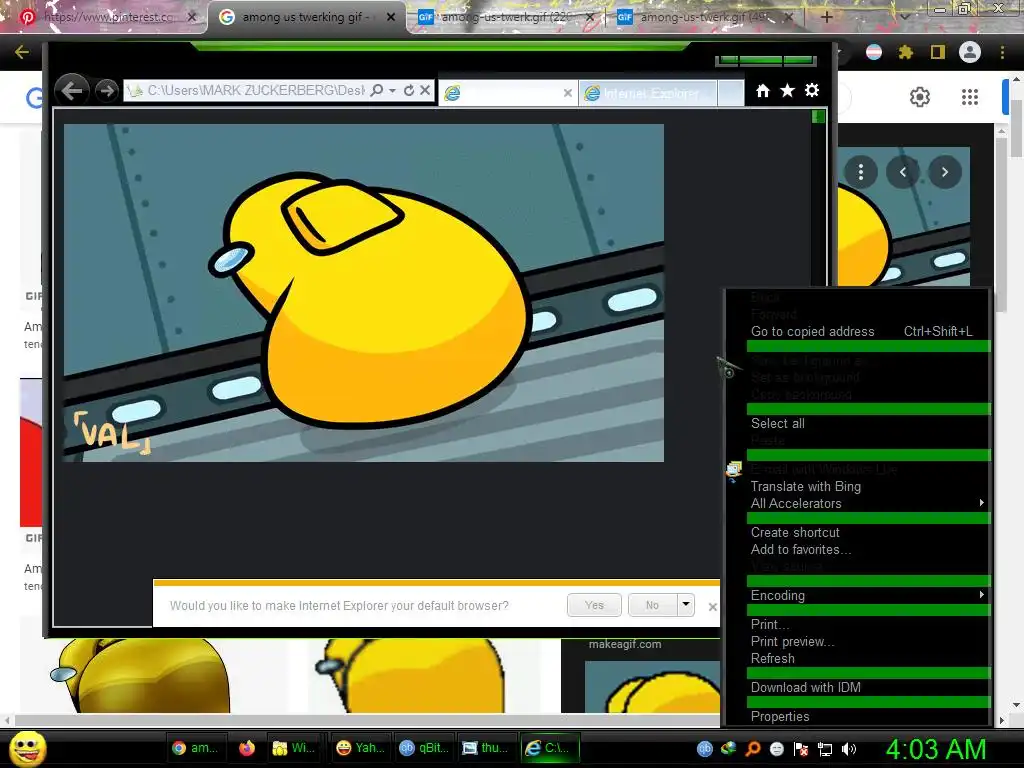Open Firefox from taskbar

[x=247, y=748]
